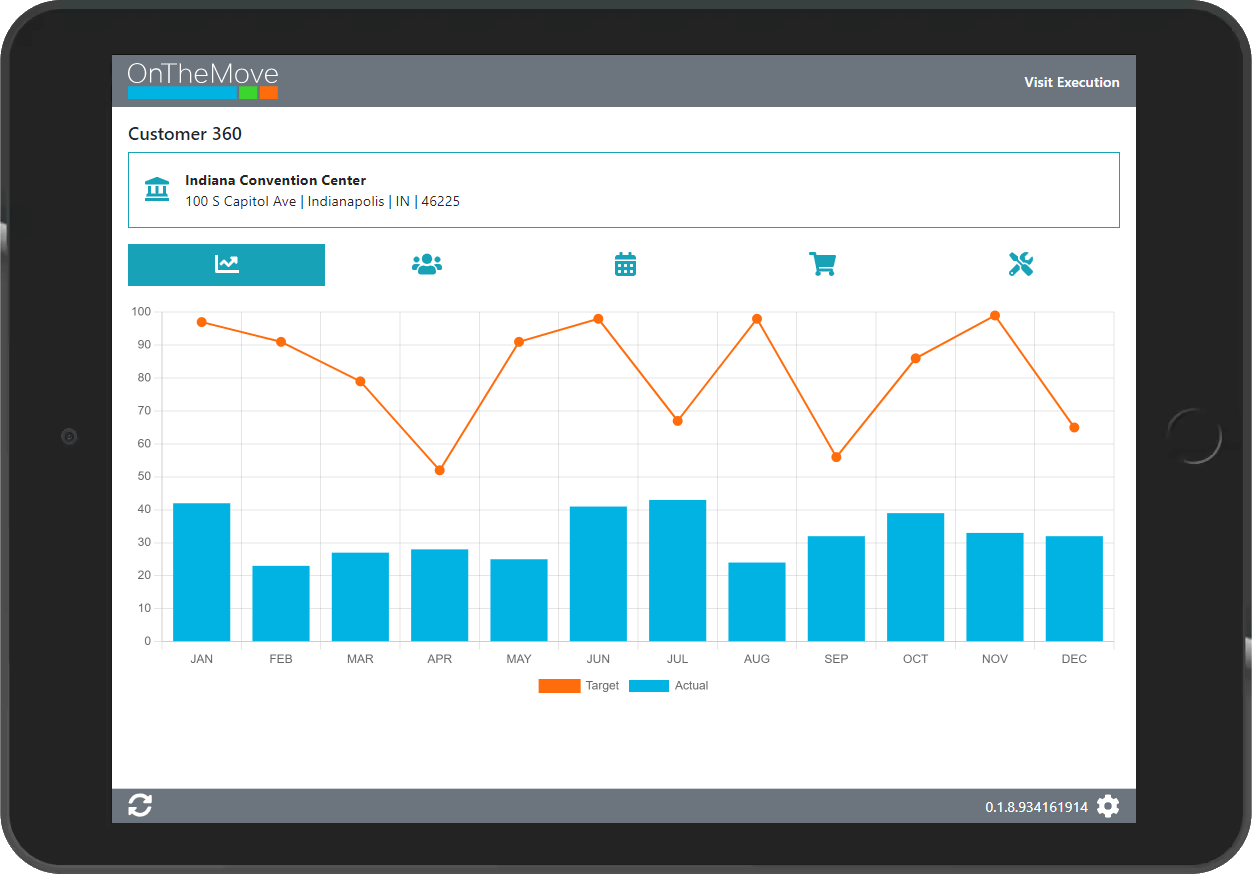Click the OnTheMove logo
Image resolution: width=1252 pixels, height=874 pixels.
coord(203,81)
